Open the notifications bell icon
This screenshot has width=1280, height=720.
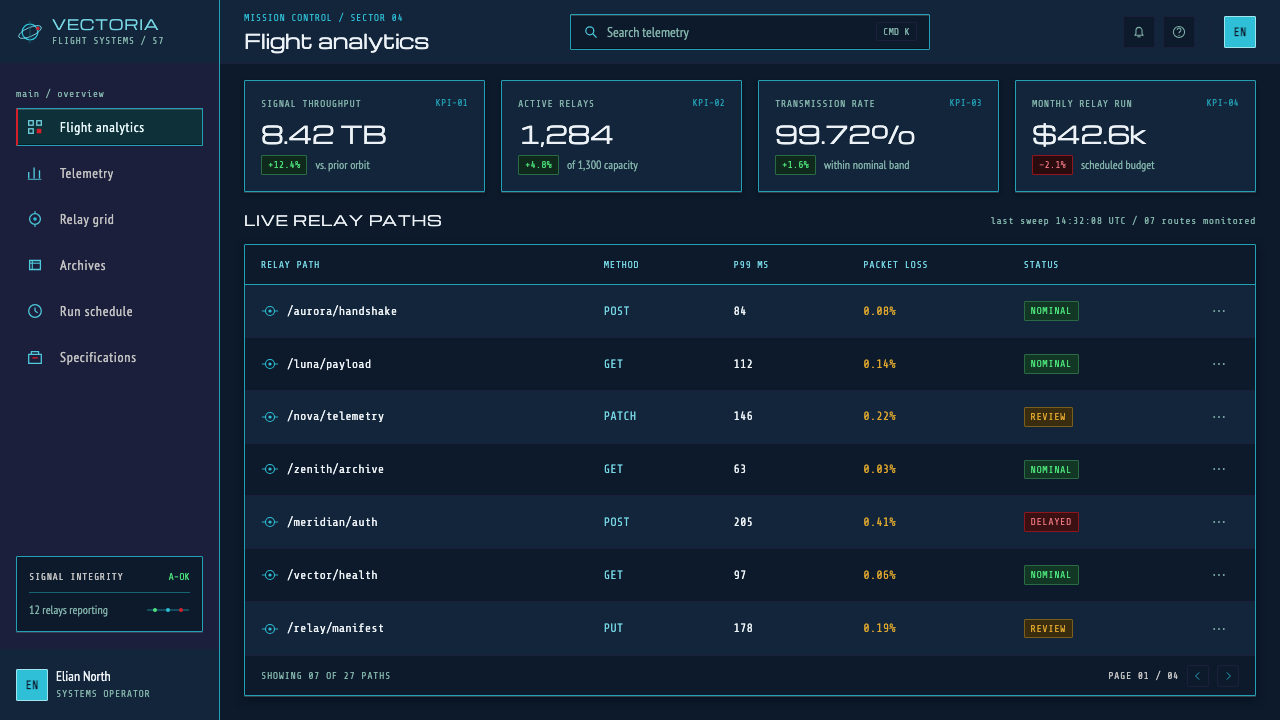point(1139,32)
